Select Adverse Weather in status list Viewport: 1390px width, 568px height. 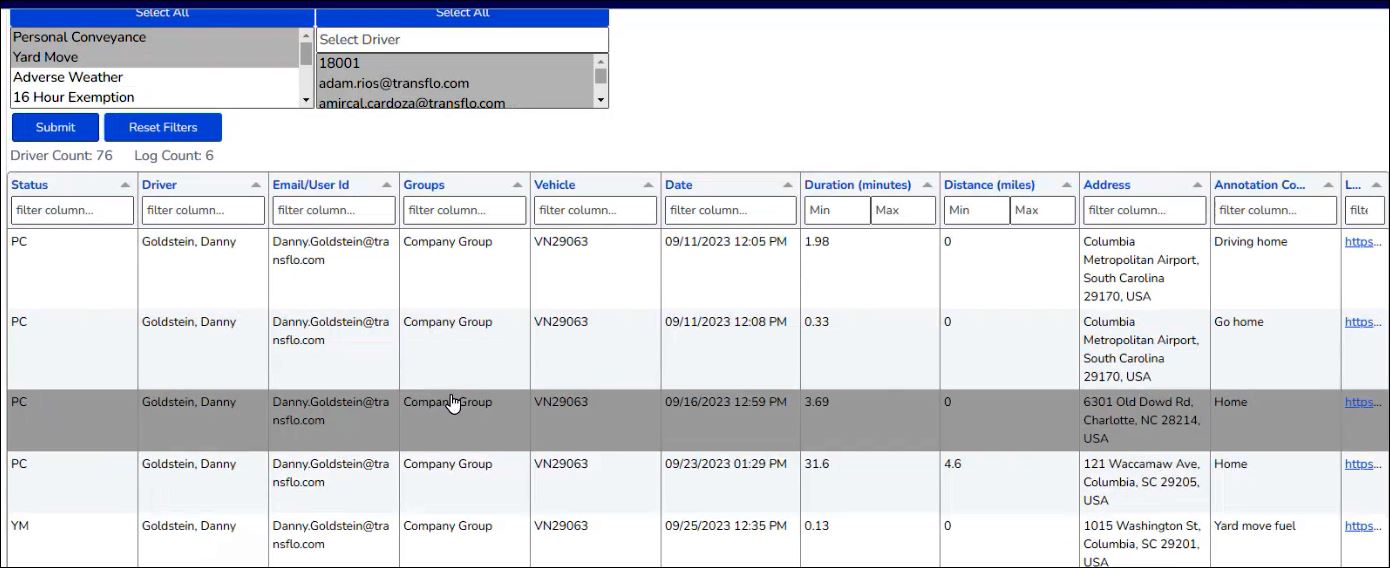pos(68,77)
